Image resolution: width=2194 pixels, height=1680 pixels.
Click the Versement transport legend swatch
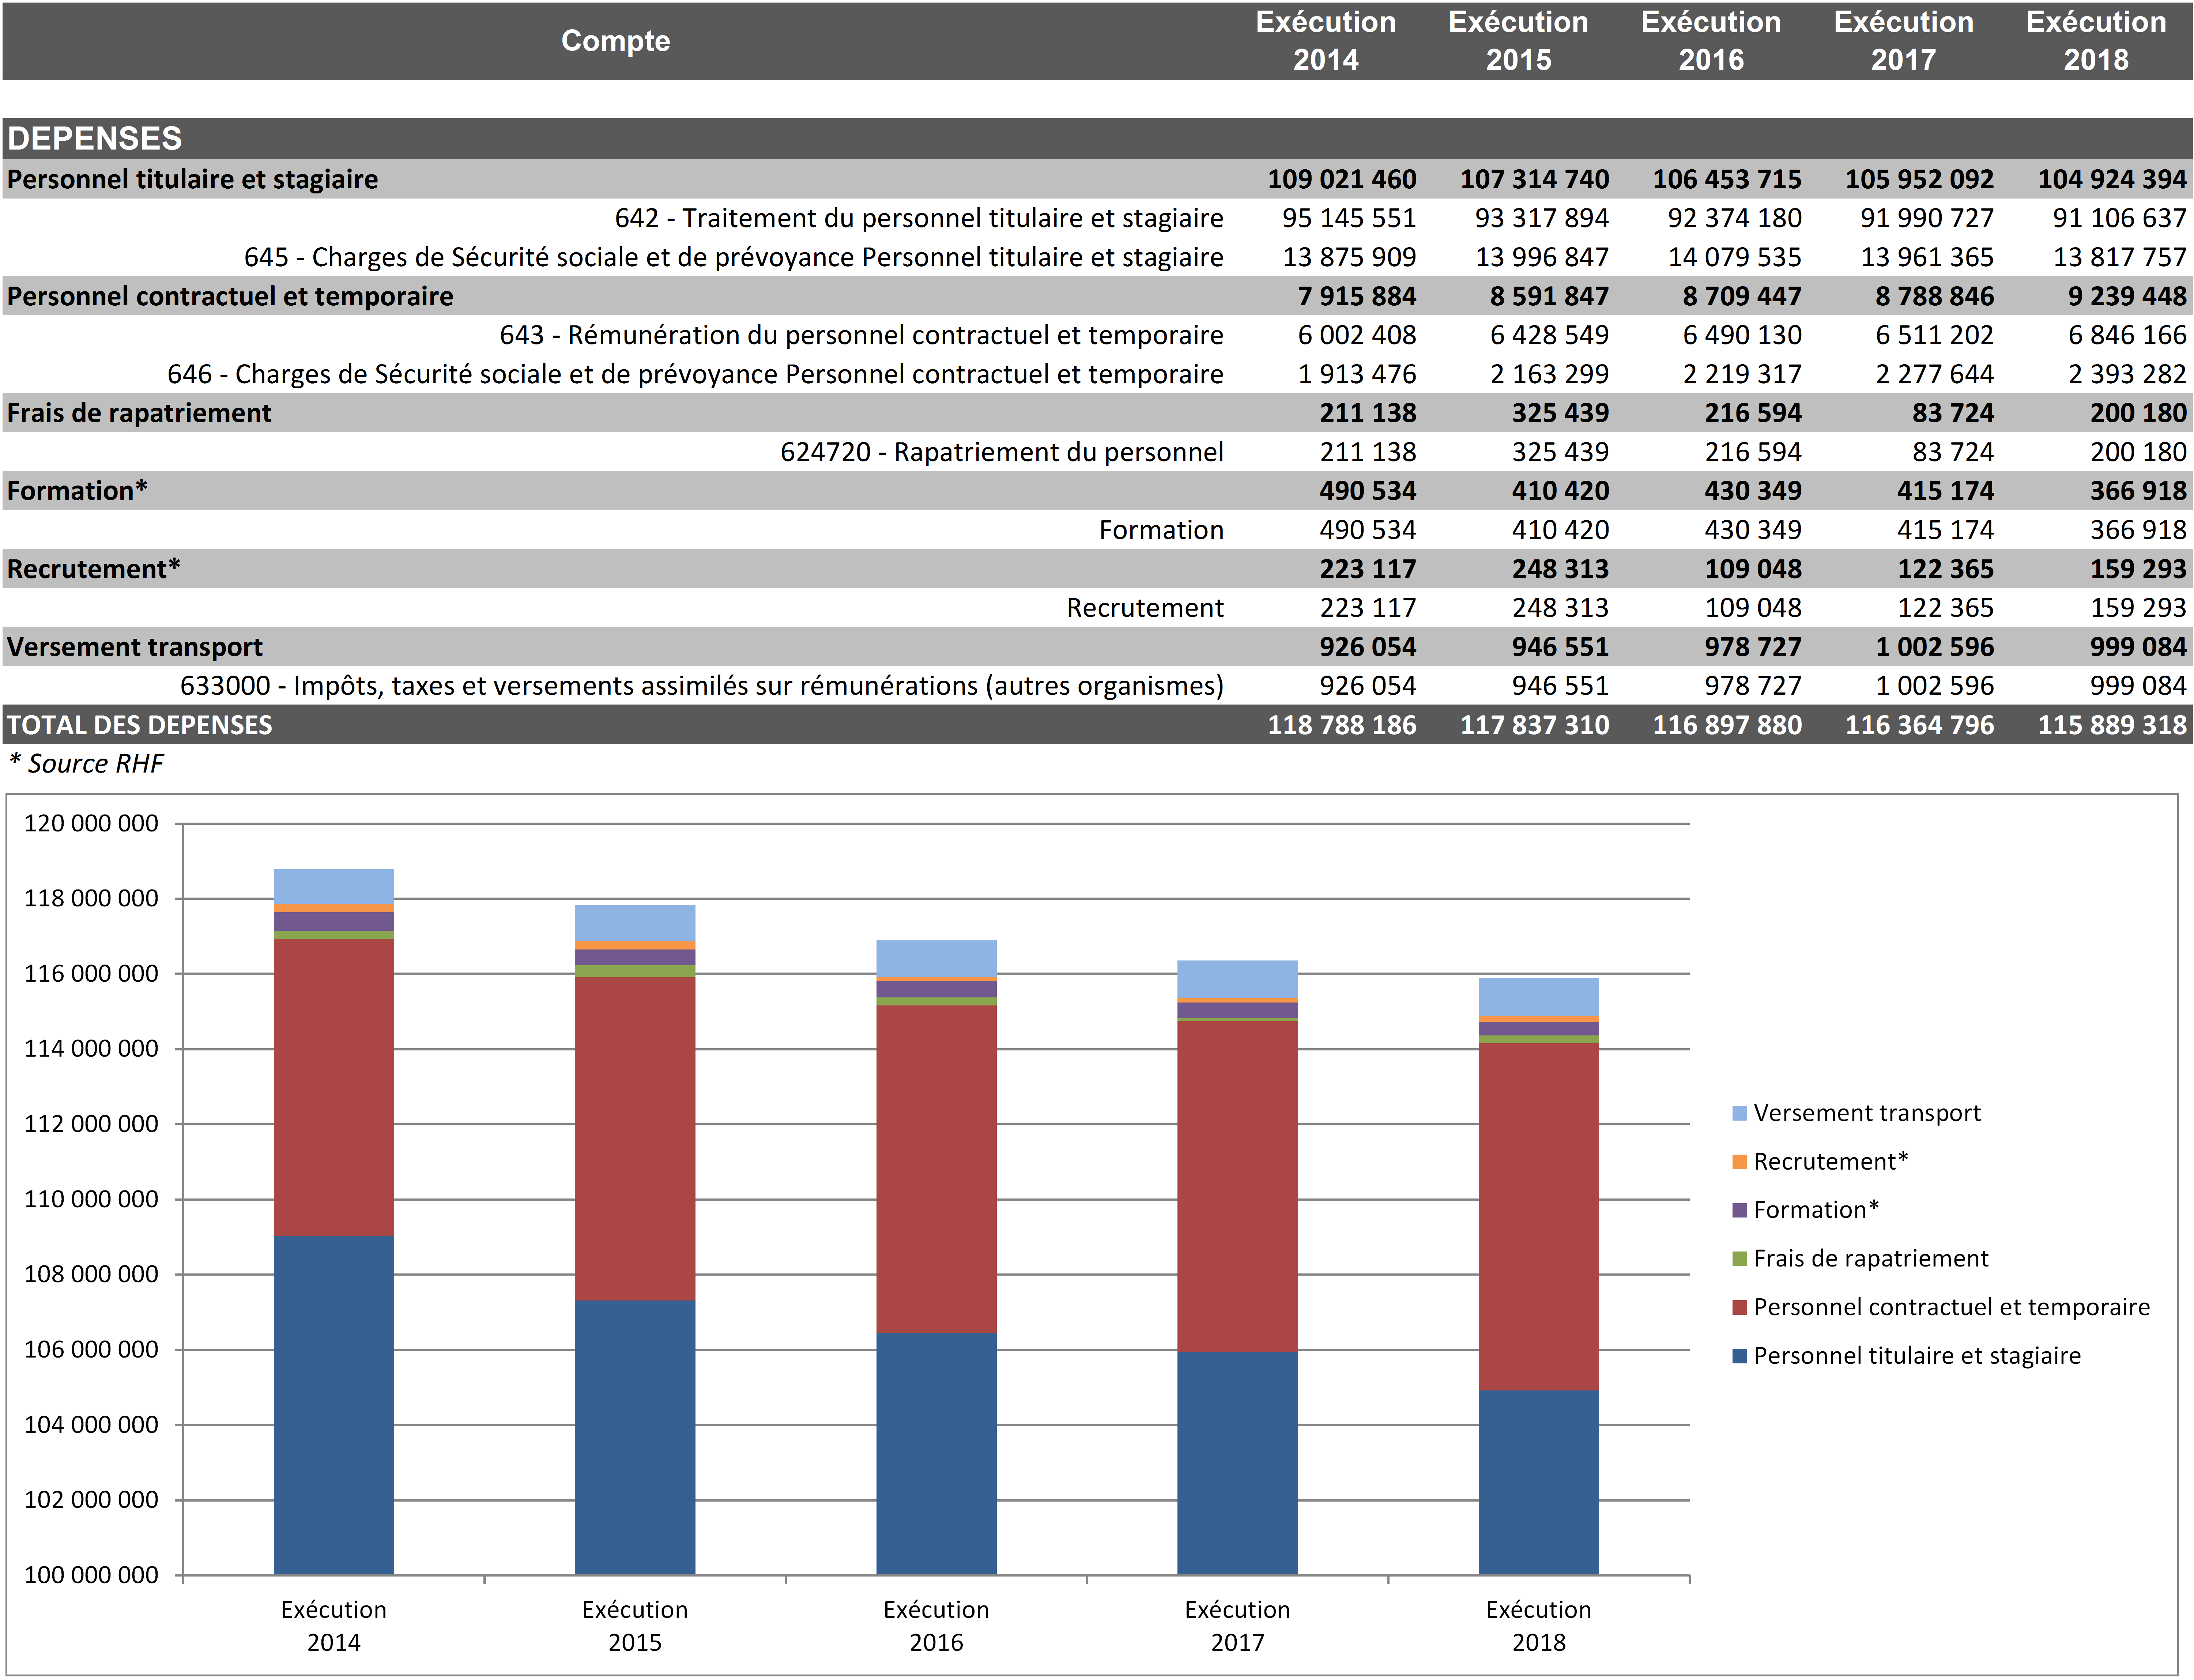coord(1739,1113)
